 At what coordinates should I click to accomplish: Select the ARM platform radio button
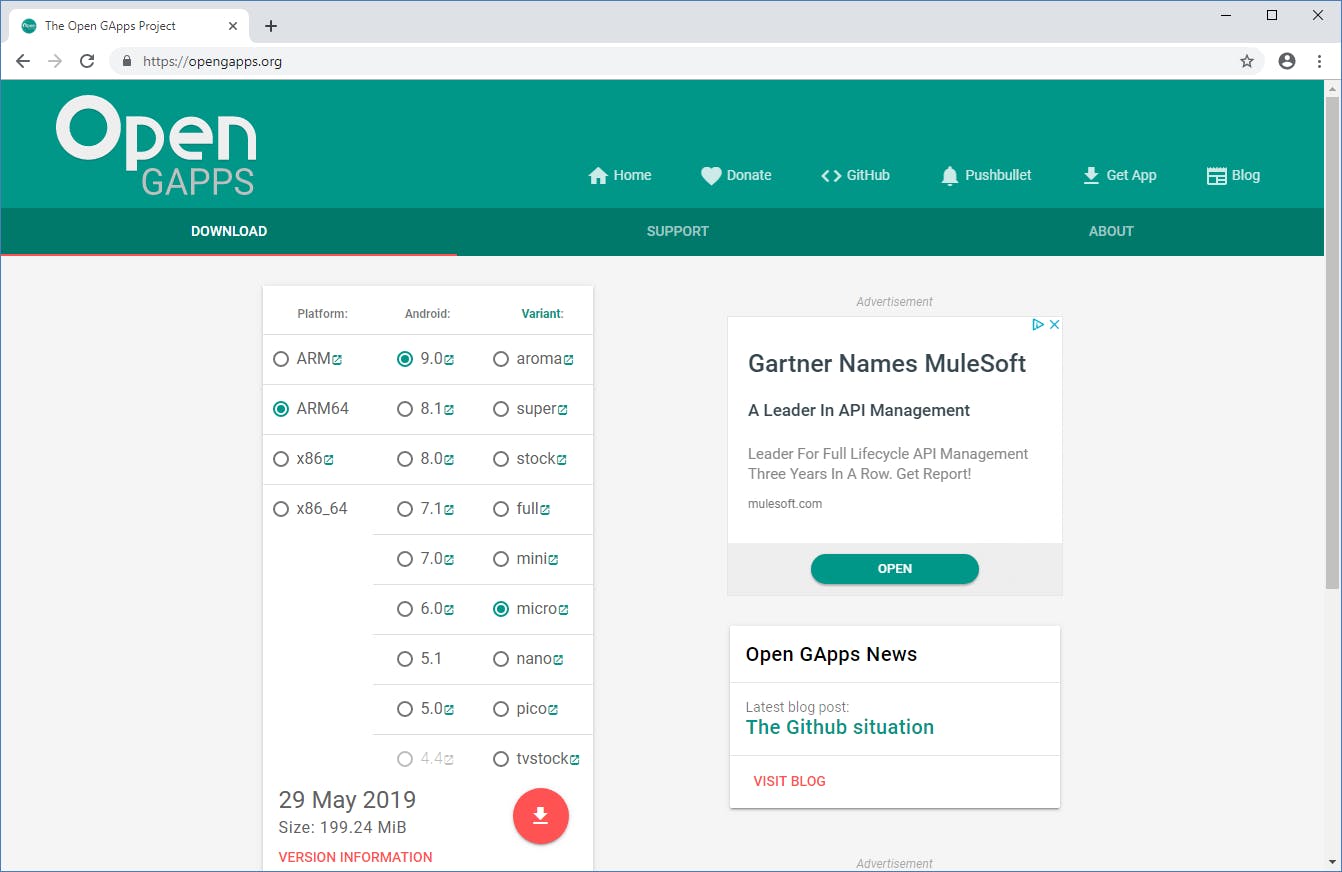coord(281,359)
